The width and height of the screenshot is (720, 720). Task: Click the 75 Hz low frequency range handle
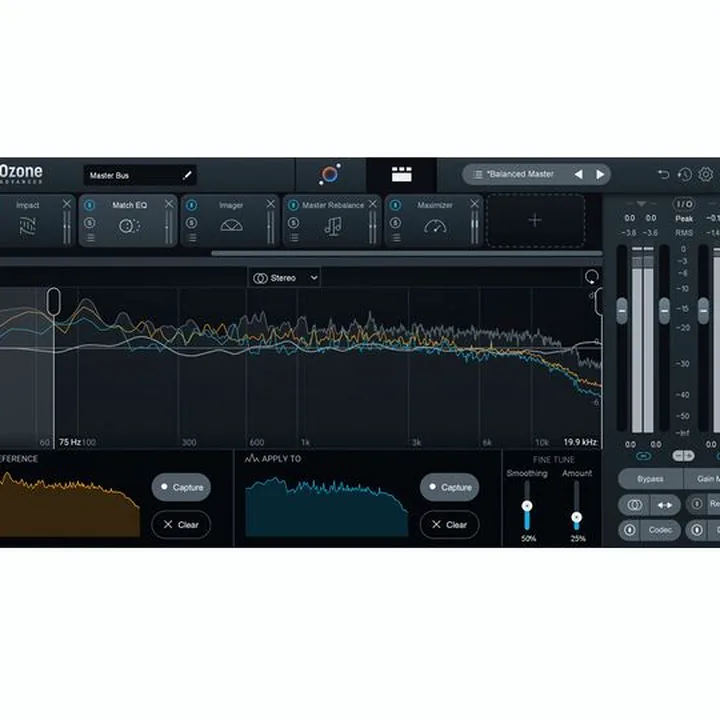[x=54, y=302]
